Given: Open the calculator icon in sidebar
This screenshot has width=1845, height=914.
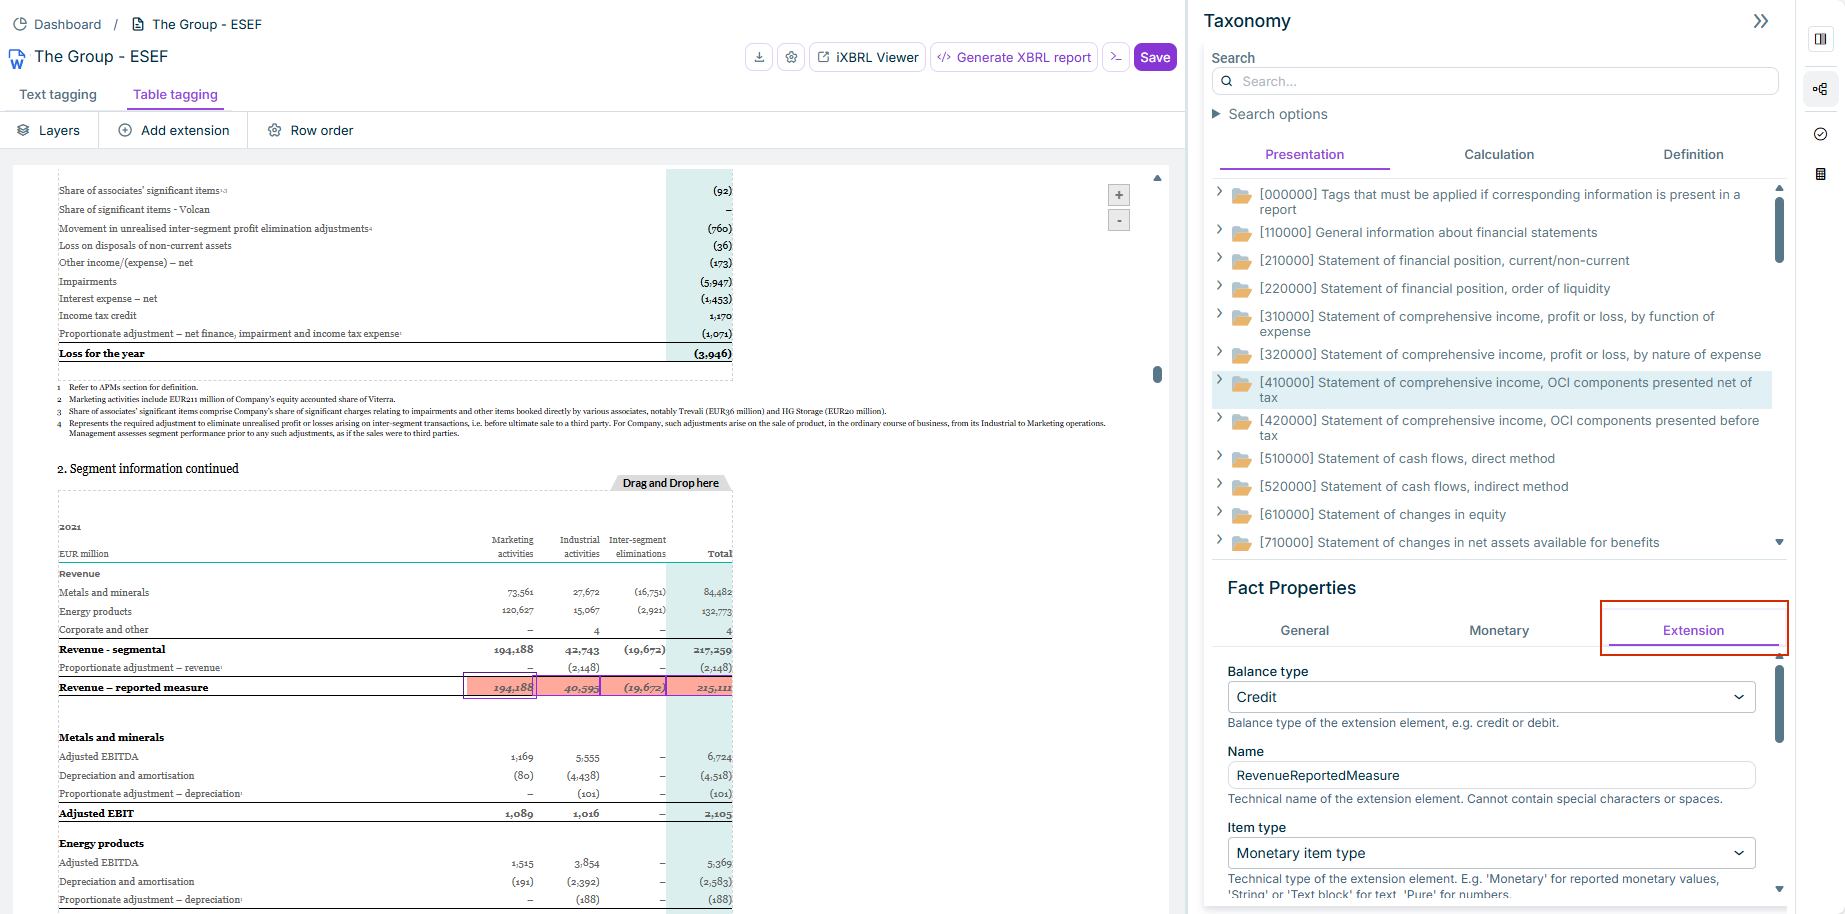Looking at the screenshot, I should pyautogui.click(x=1820, y=174).
